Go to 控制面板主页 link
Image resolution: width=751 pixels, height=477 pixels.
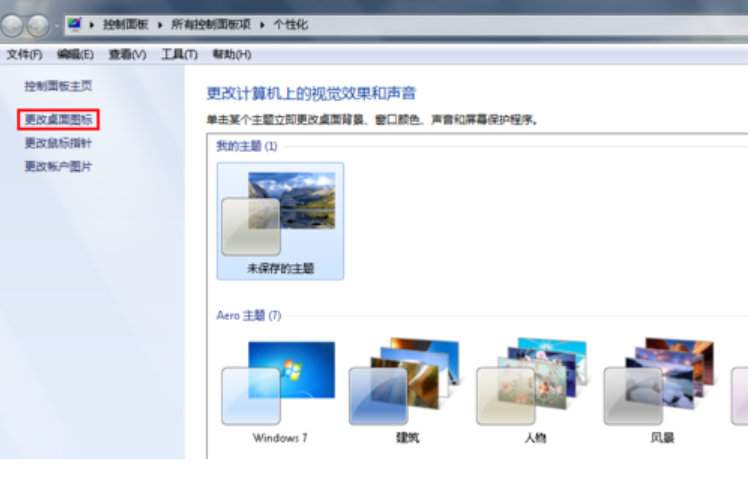point(59,87)
